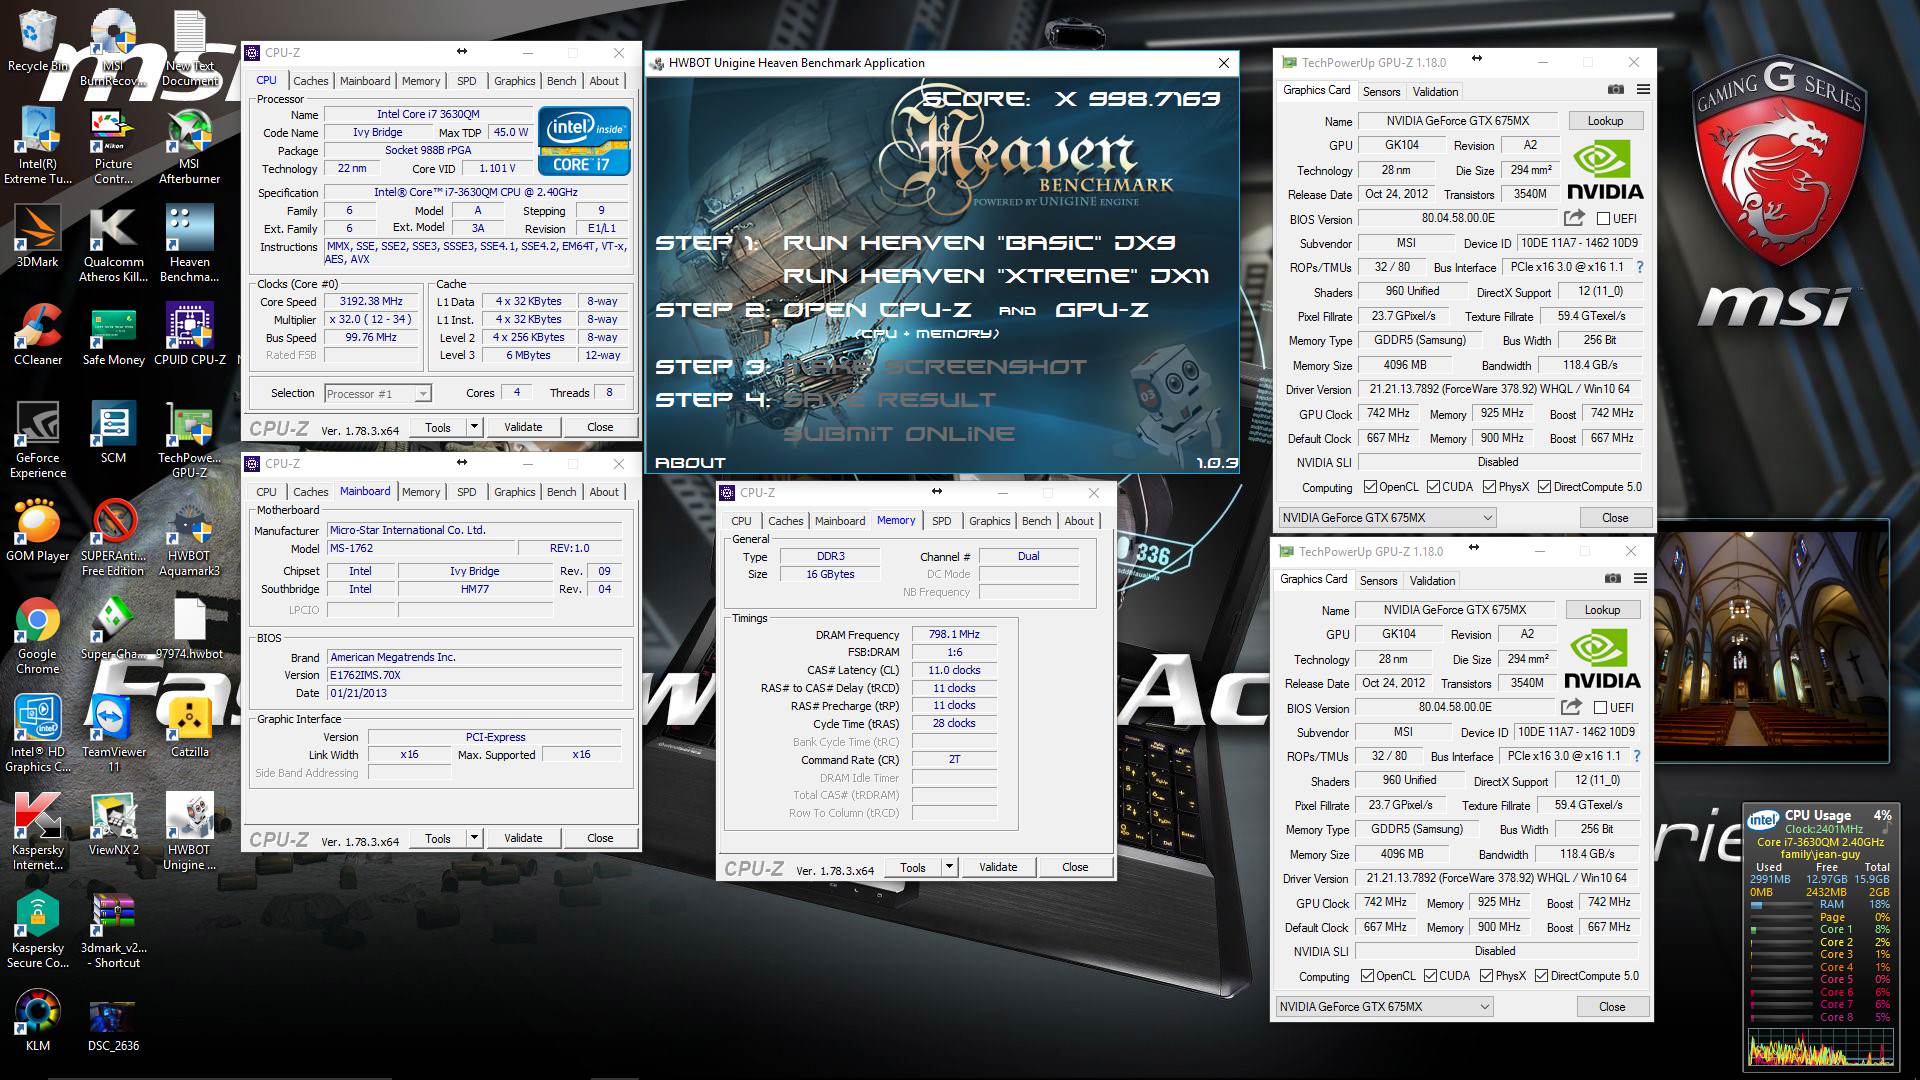The height and width of the screenshot is (1080, 1920).
Task: Launch 3DMark desktop shortcut
Action: (x=37, y=237)
